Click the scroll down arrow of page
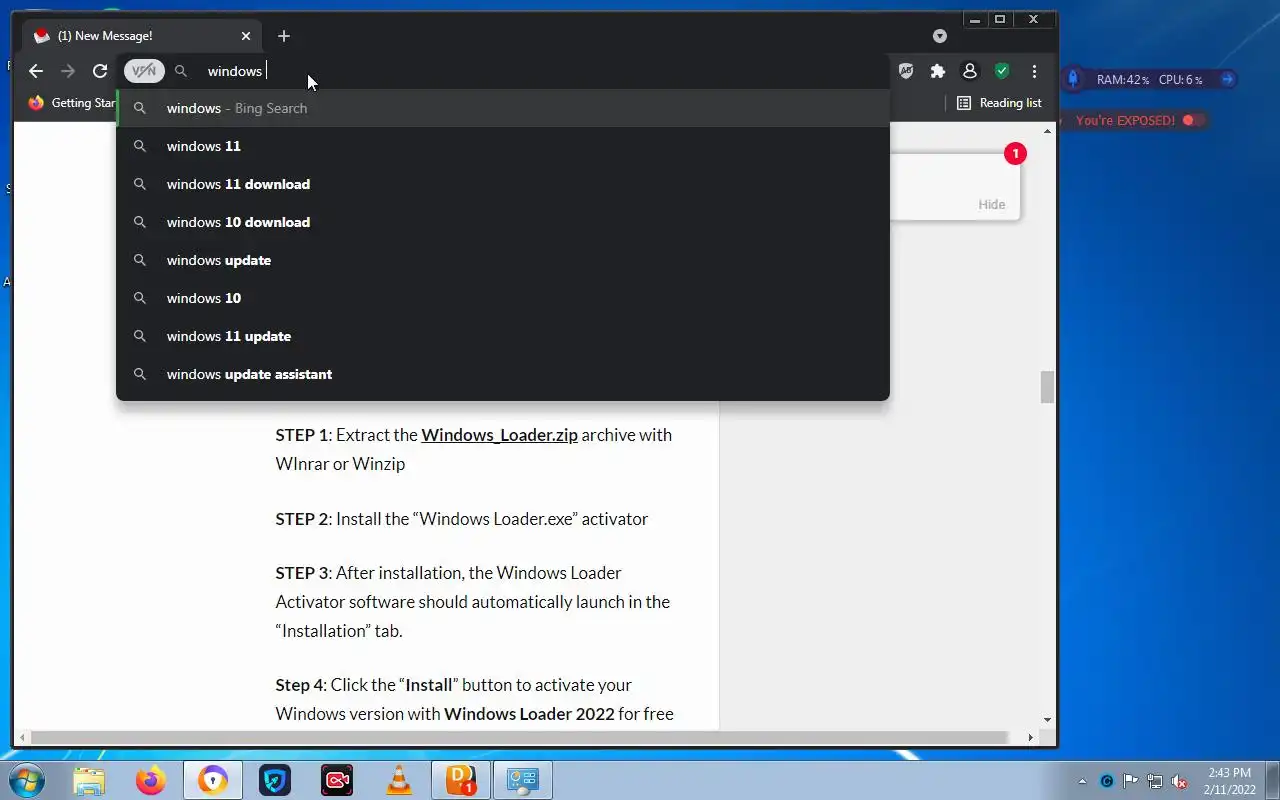This screenshot has width=1280, height=800. pyautogui.click(x=1047, y=720)
